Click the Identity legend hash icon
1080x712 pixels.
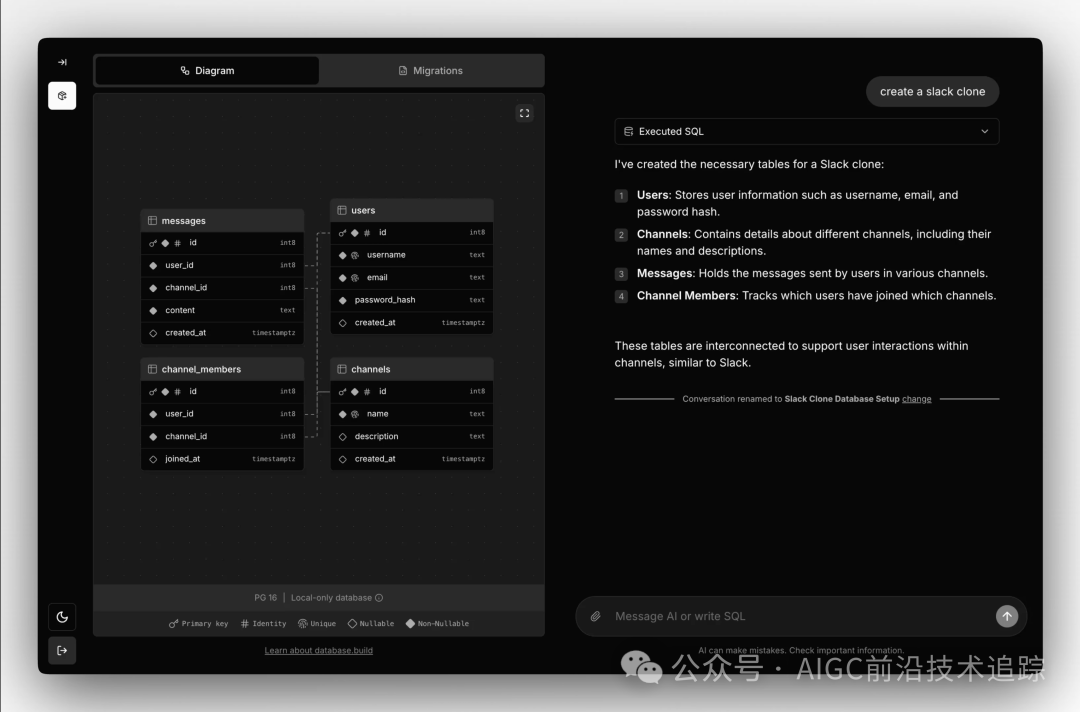tap(245, 624)
